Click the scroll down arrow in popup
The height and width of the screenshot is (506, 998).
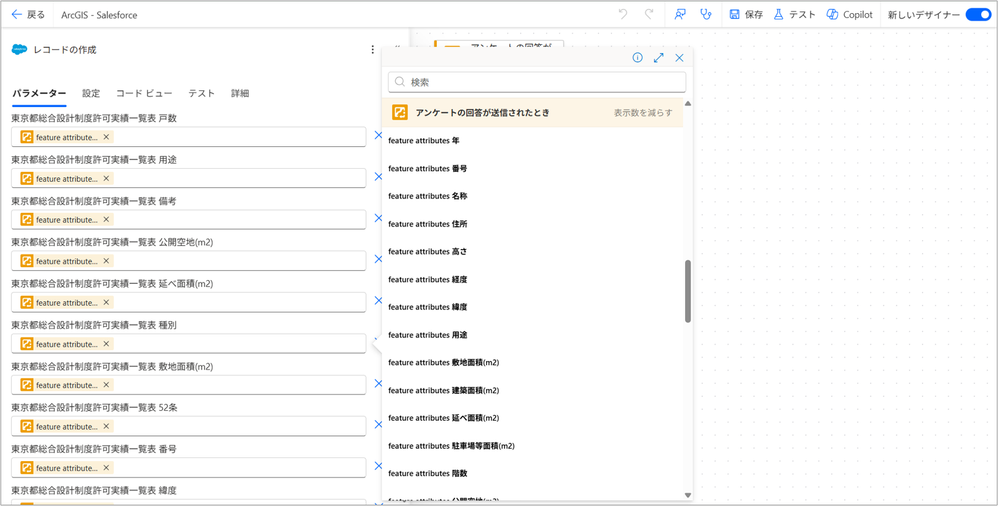[688, 495]
